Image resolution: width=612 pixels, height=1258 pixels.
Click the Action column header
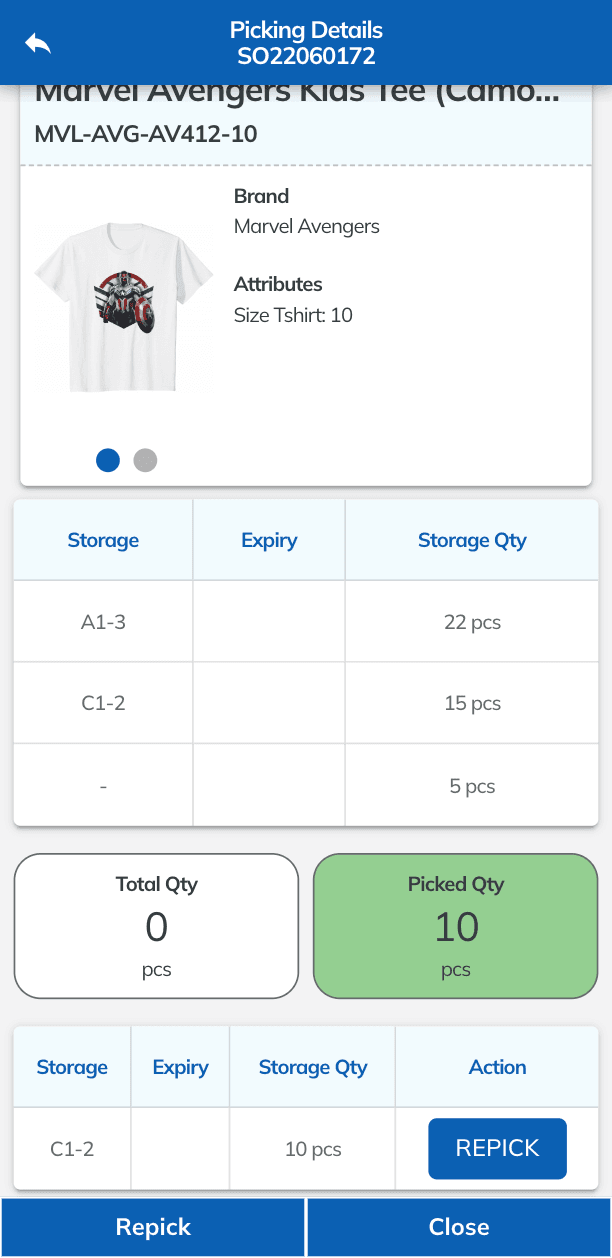pos(498,1067)
